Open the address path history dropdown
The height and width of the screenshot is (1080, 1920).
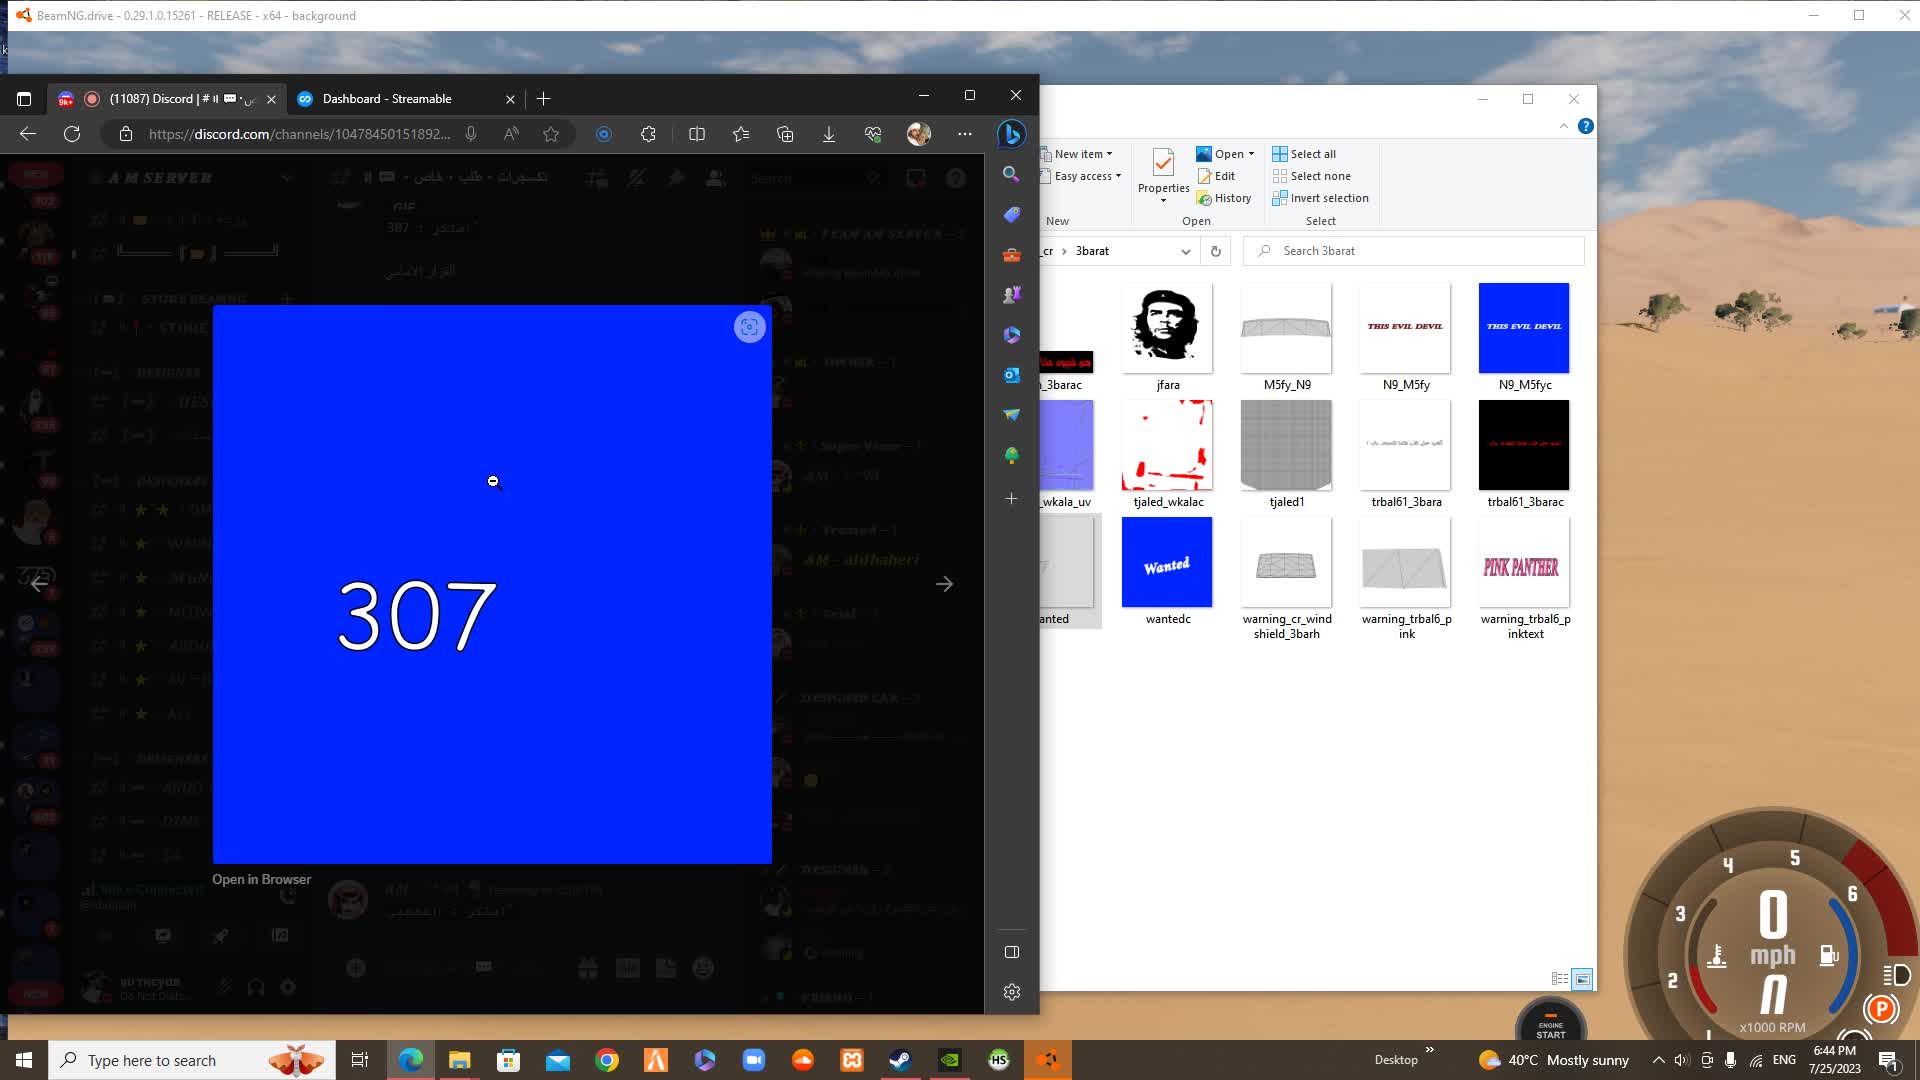pyautogui.click(x=1185, y=251)
